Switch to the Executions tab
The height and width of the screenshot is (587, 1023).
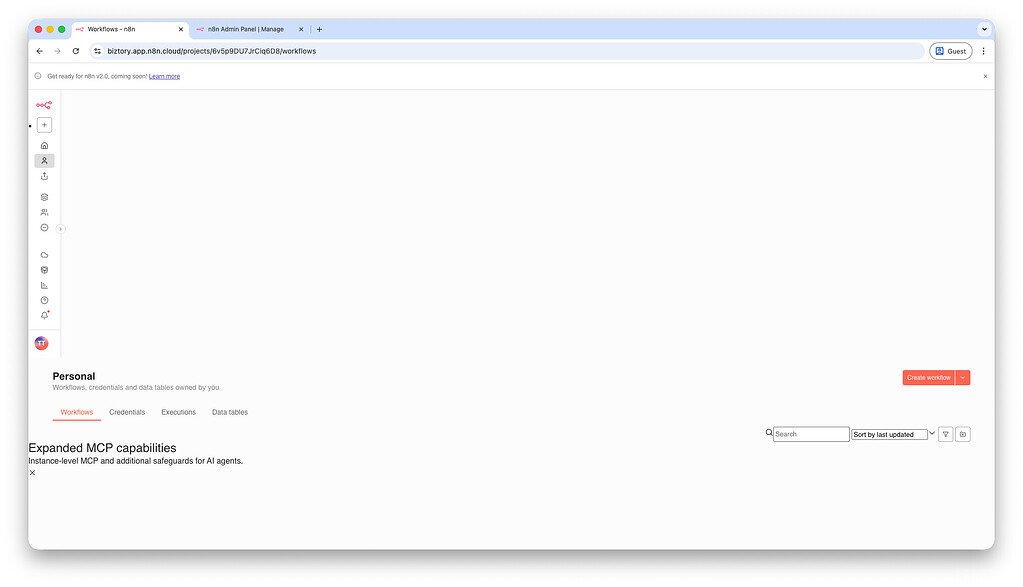click(178, 412)
